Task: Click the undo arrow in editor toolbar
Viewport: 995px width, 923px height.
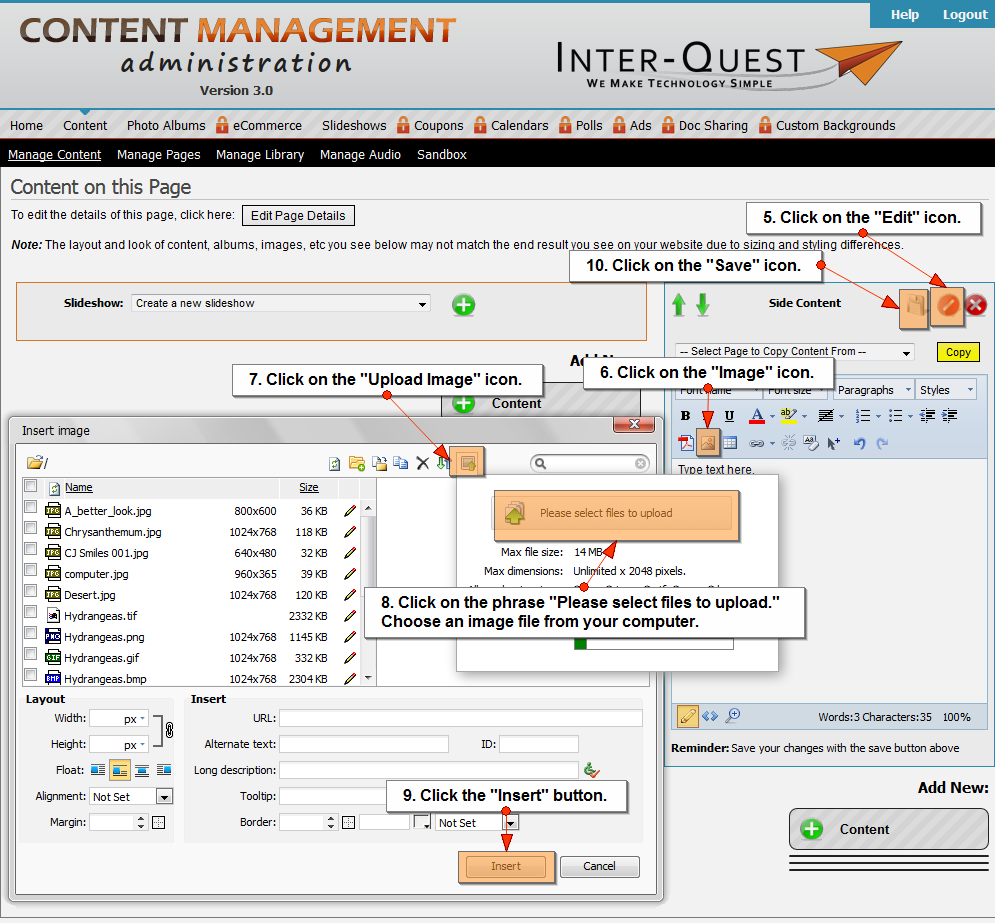Action: [859, 443]
